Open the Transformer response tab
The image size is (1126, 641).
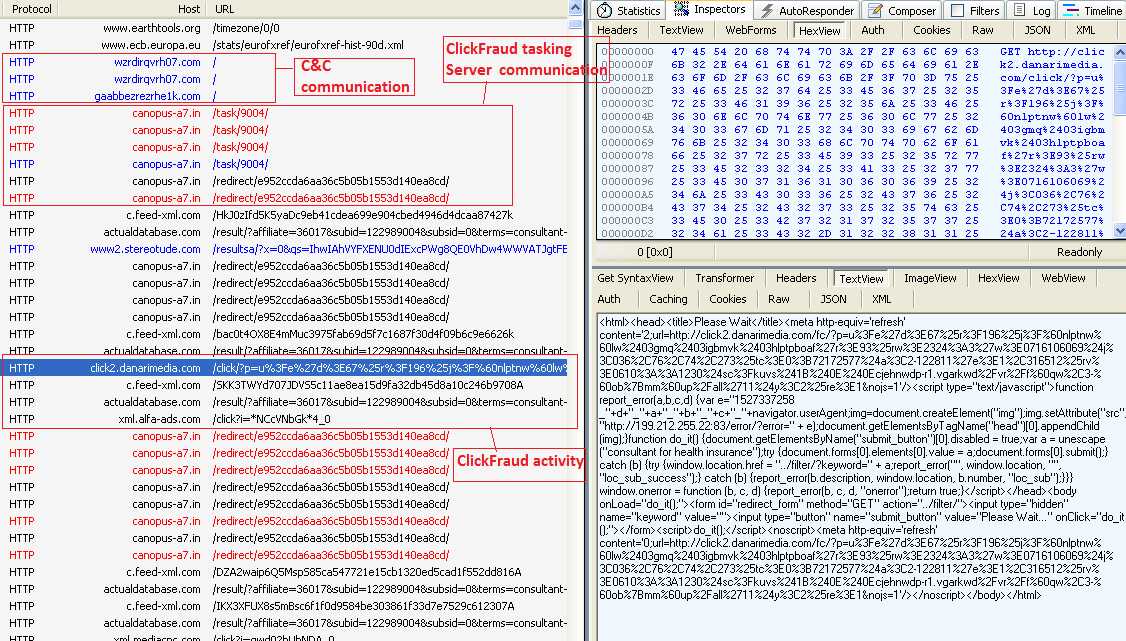[x=725, y=279]
